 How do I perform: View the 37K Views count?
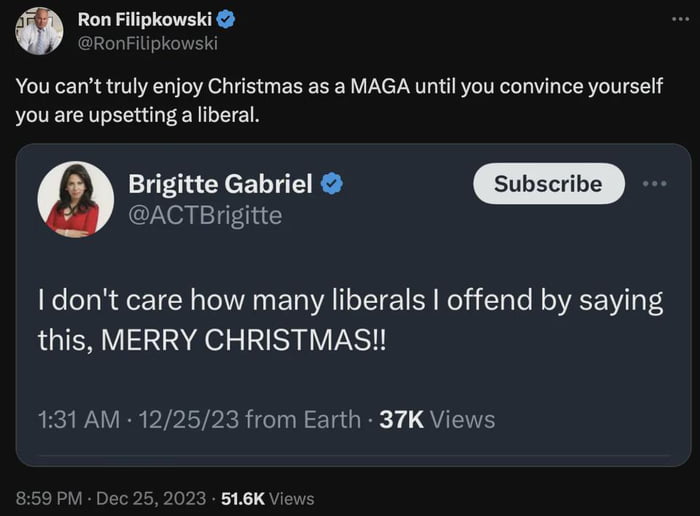point(437,419)
